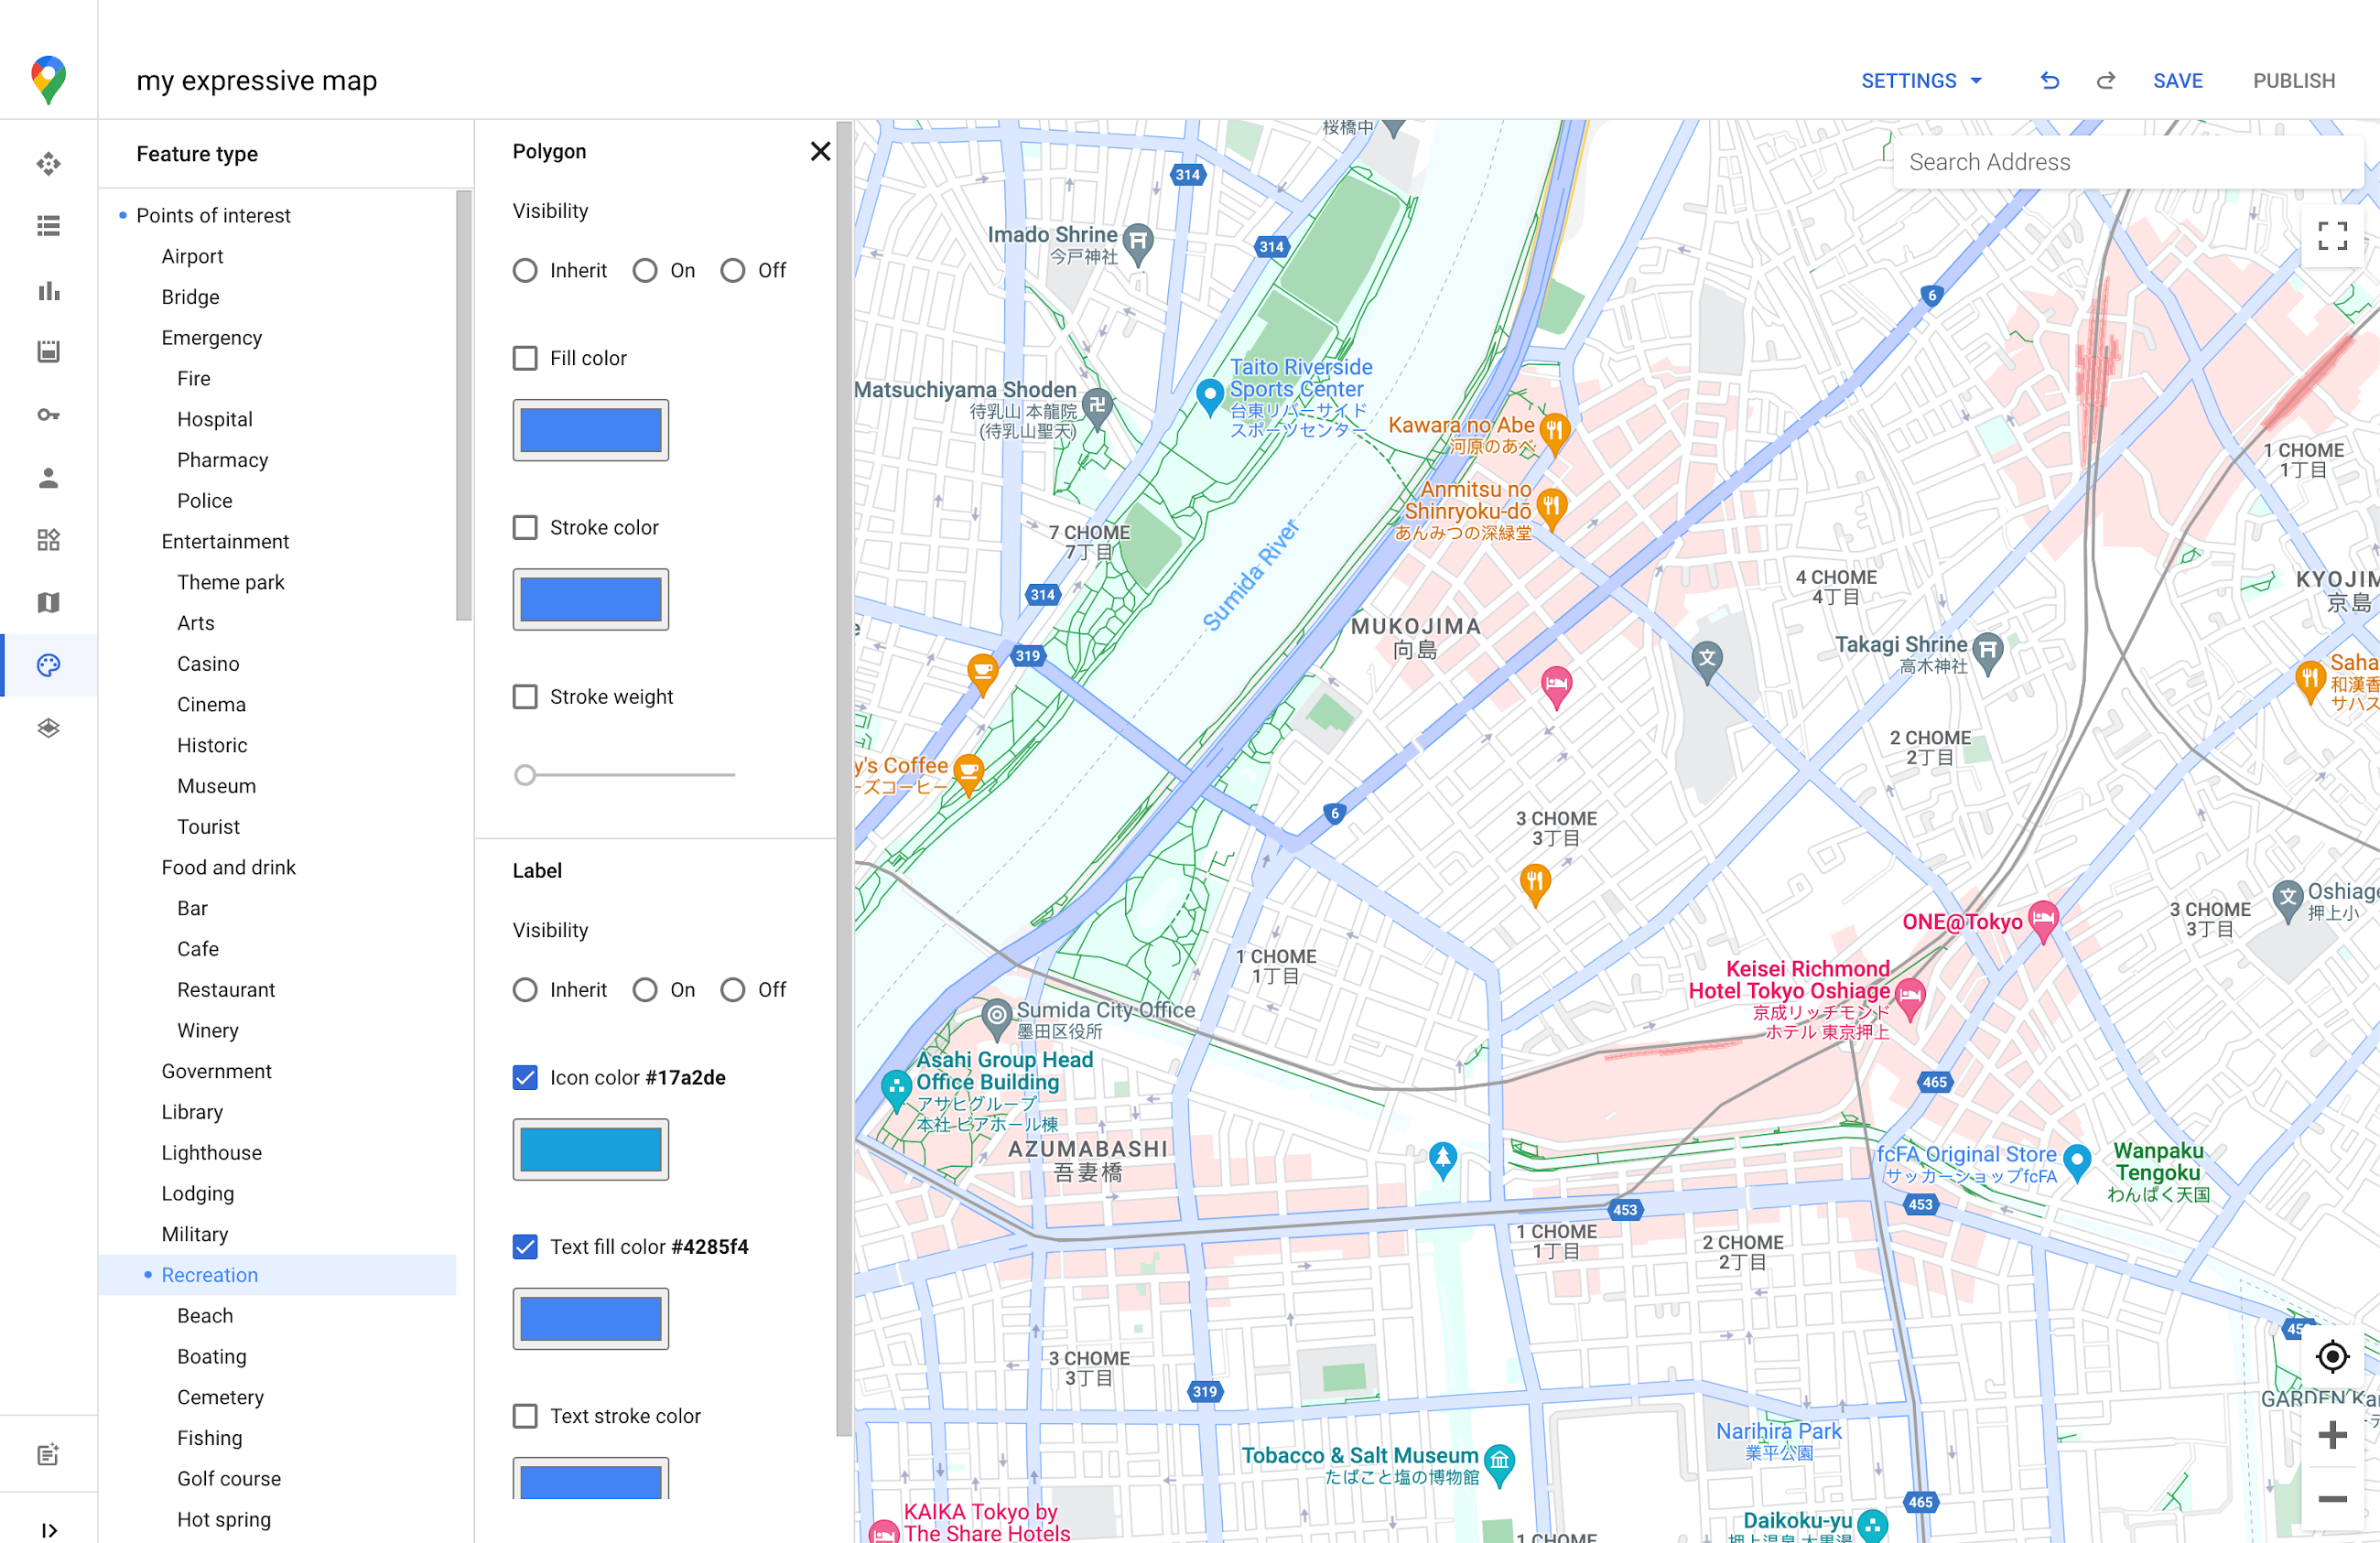Open the SETTINGS dropdown
The width and height of the screenshot is (2380, 1543).
point(1921,81)
